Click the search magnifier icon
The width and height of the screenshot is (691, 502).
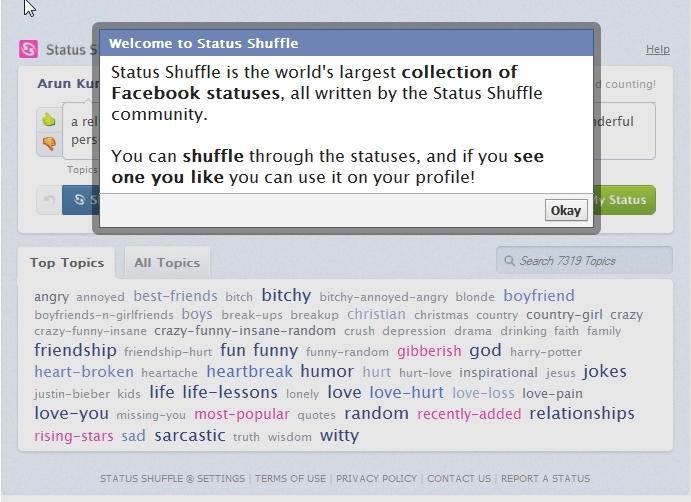509,260
